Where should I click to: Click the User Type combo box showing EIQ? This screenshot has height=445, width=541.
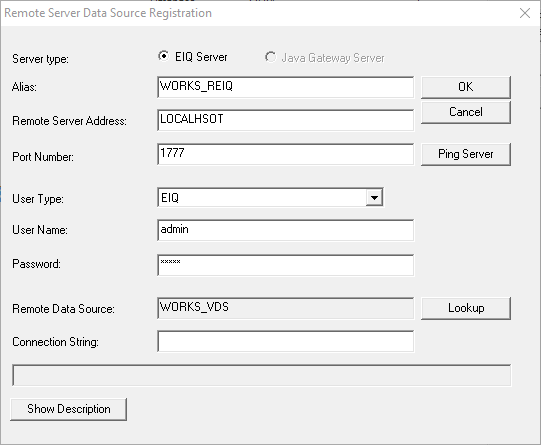(270, 197)
